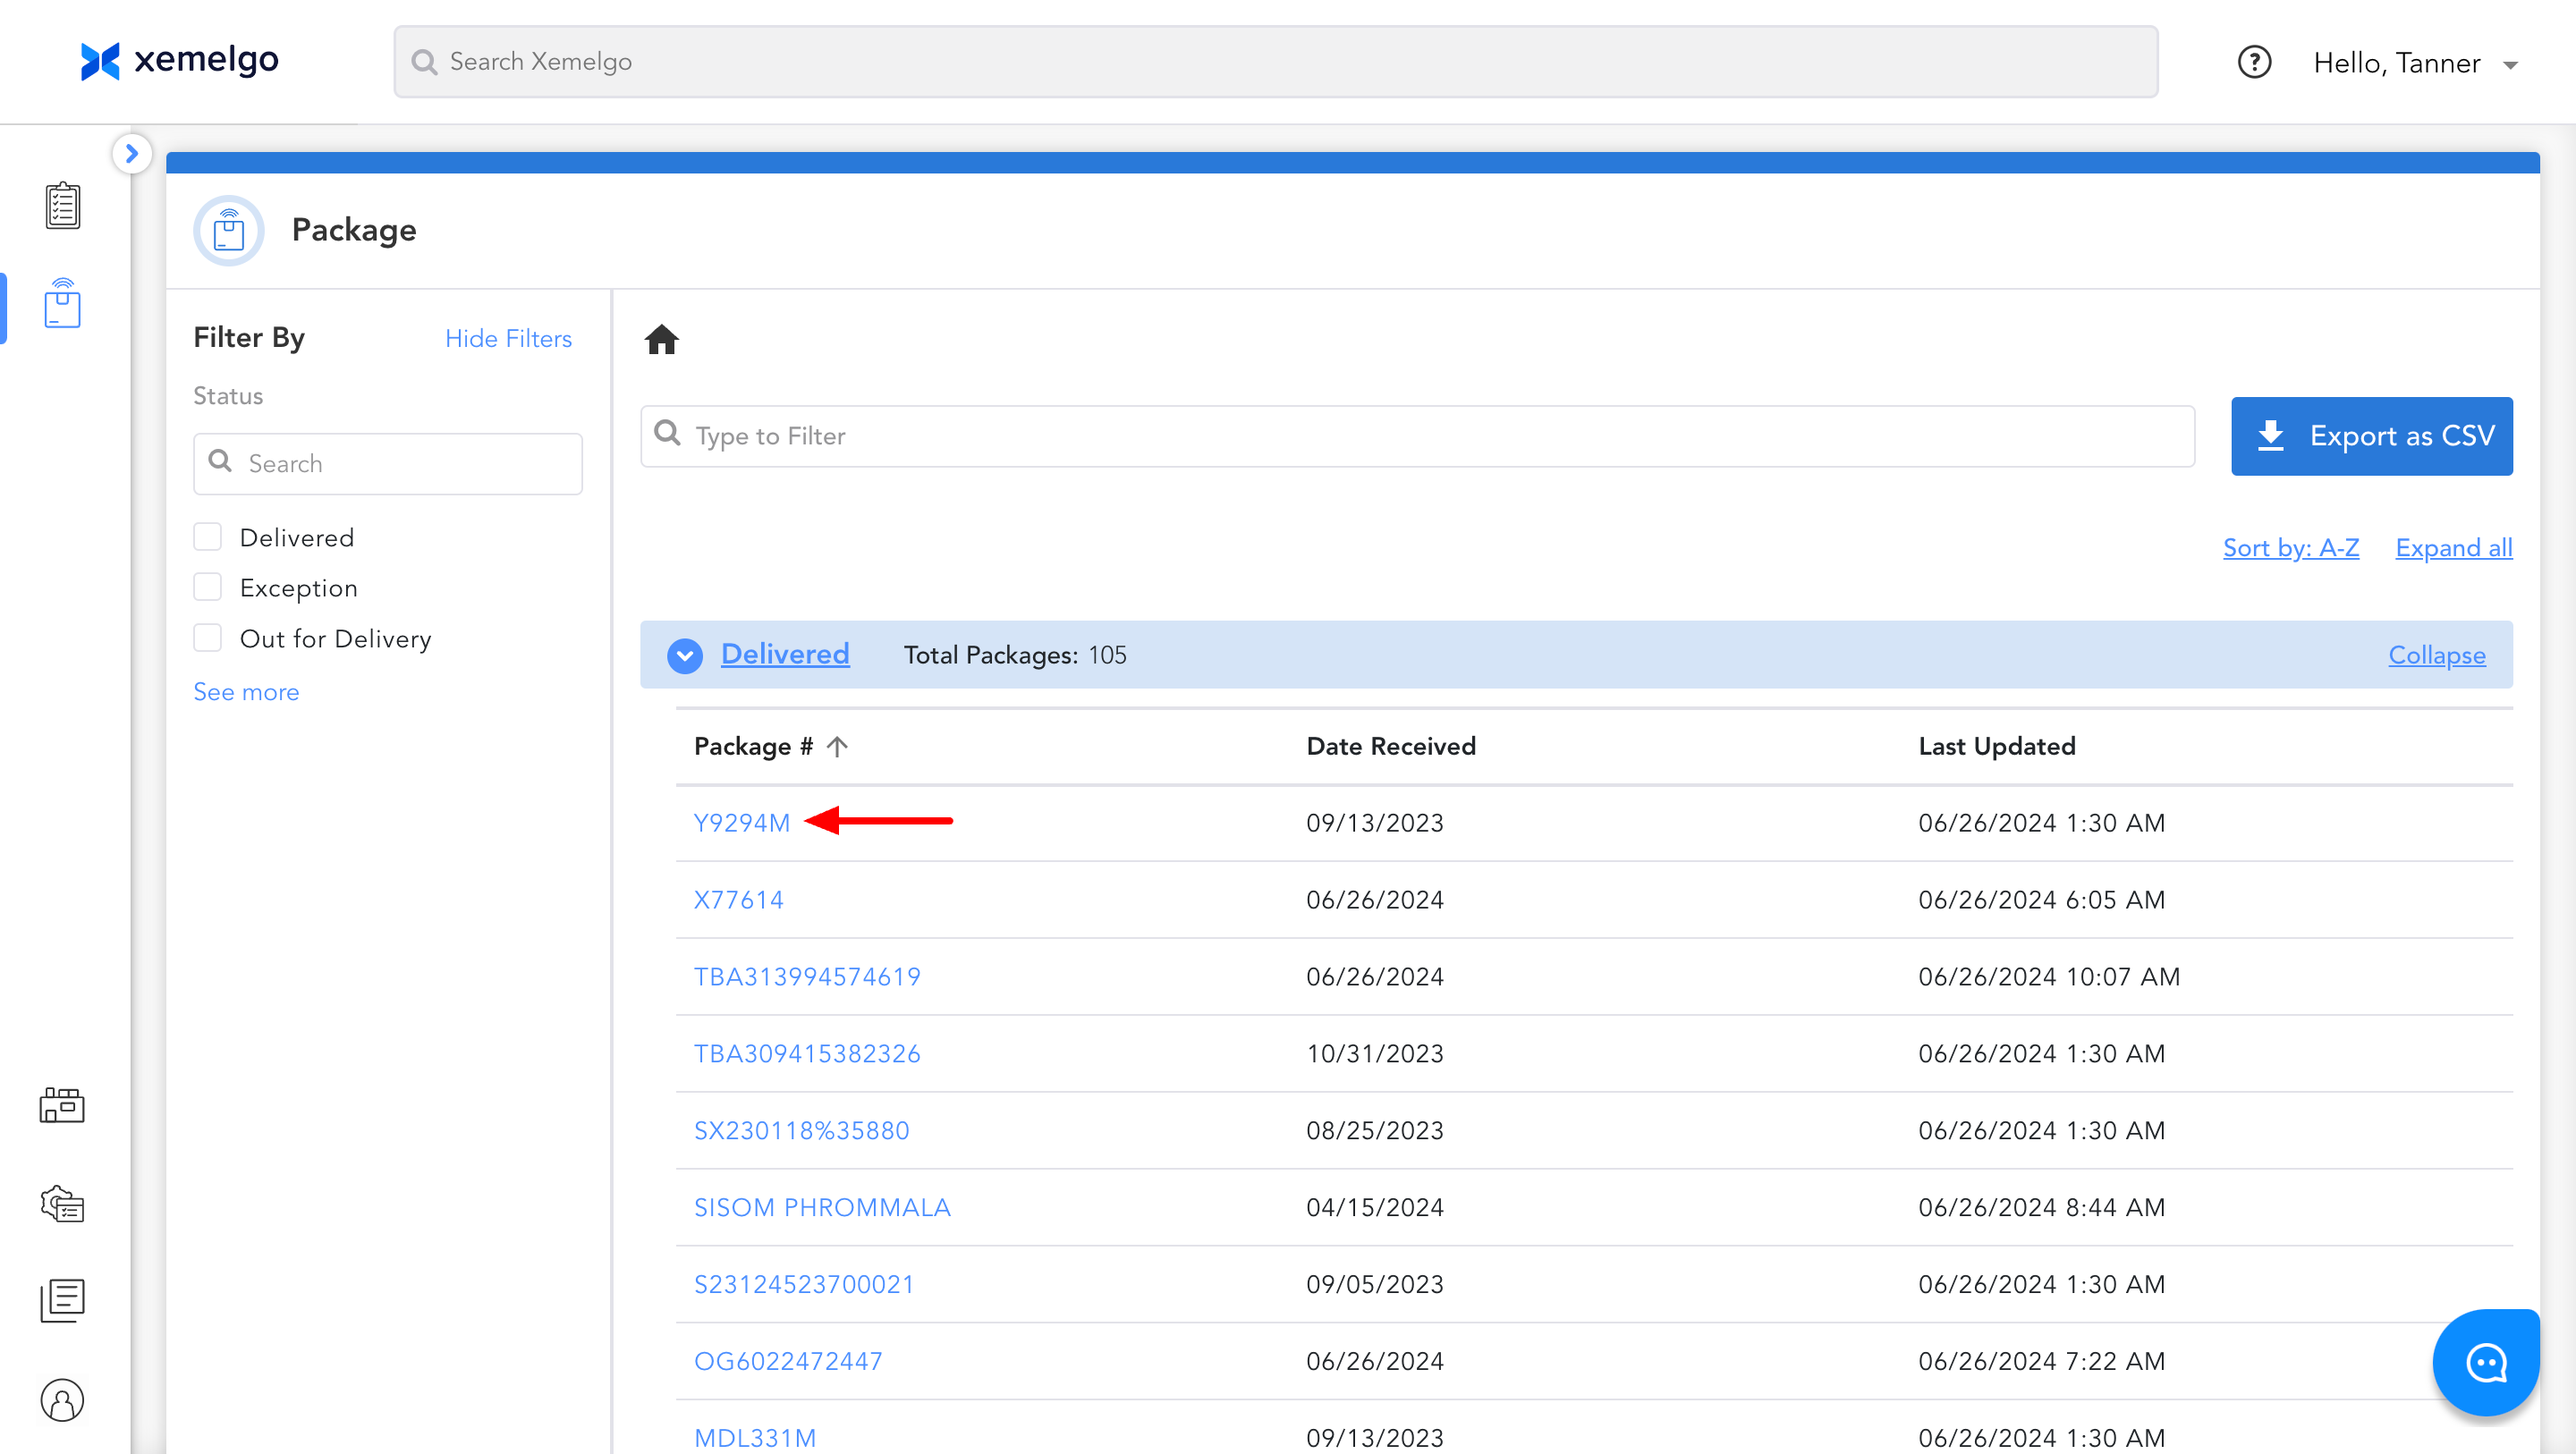
Task: Focus the Type to Filter field
Action: coord(1417,436)
